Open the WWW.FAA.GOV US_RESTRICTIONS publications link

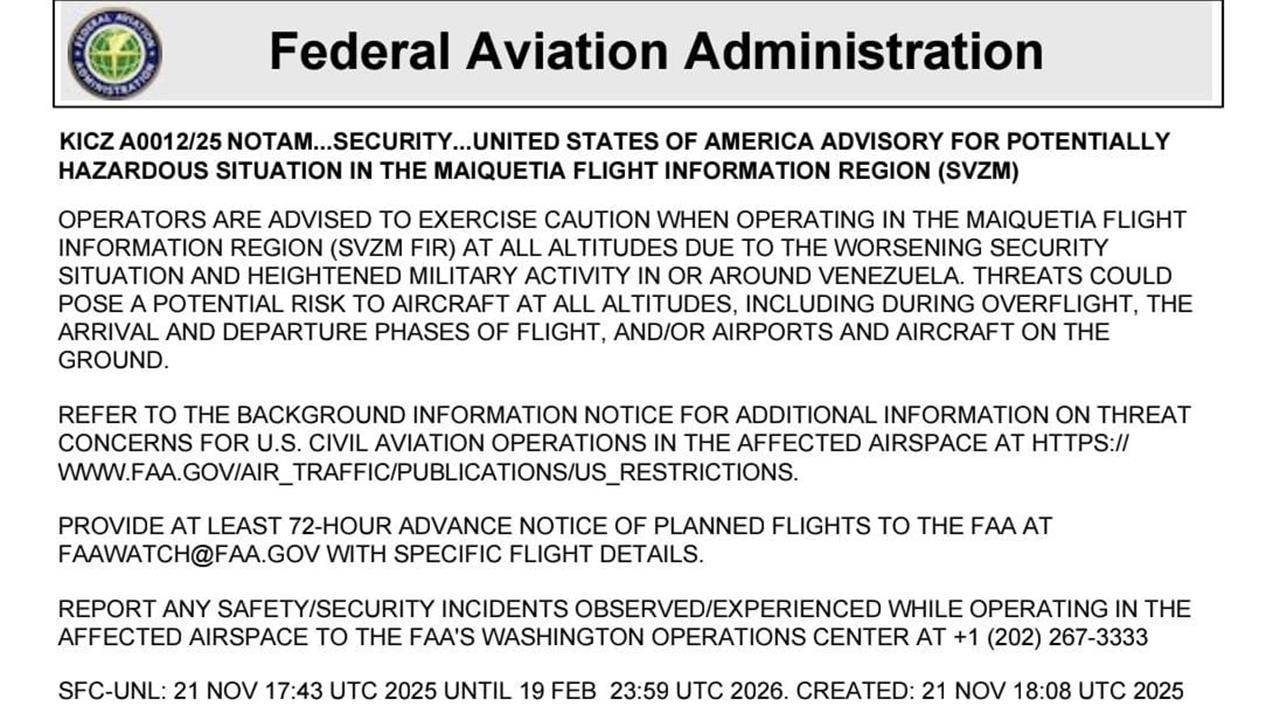pyautogui.click(x=428, y=473)
